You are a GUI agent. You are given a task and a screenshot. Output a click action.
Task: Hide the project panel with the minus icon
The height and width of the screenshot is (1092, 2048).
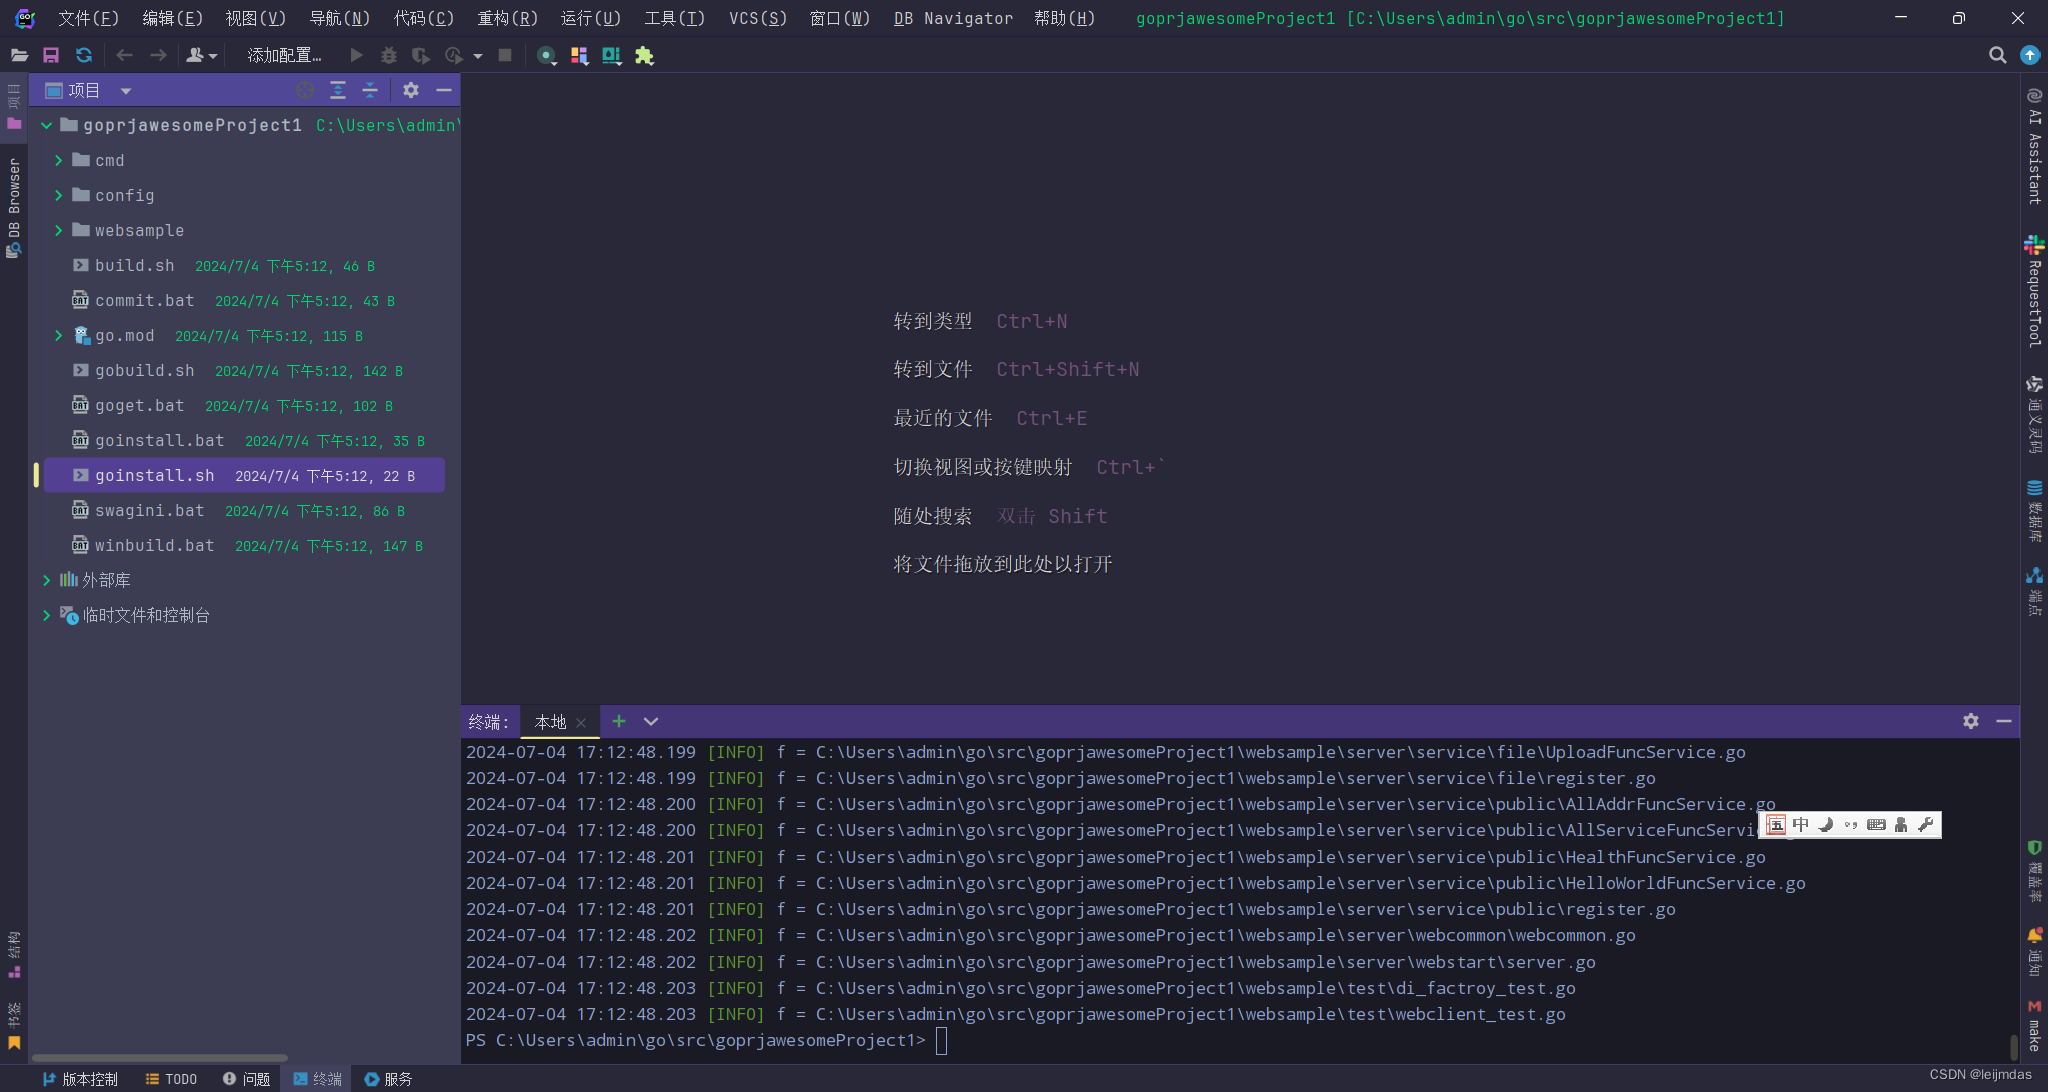444,91
